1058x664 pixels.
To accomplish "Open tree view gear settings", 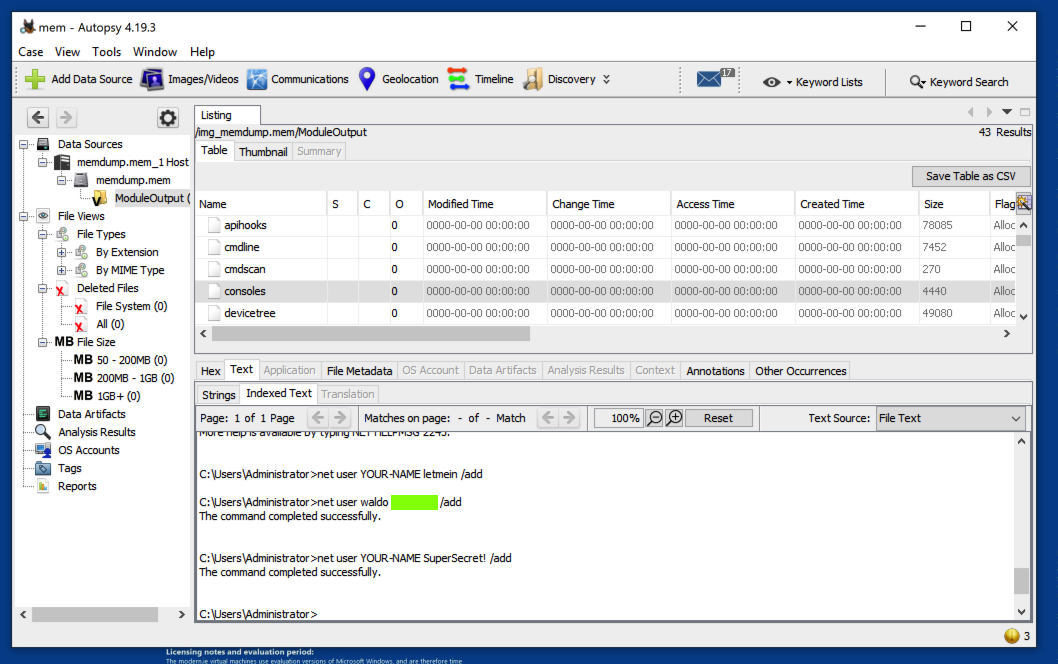I will [168, 118].
